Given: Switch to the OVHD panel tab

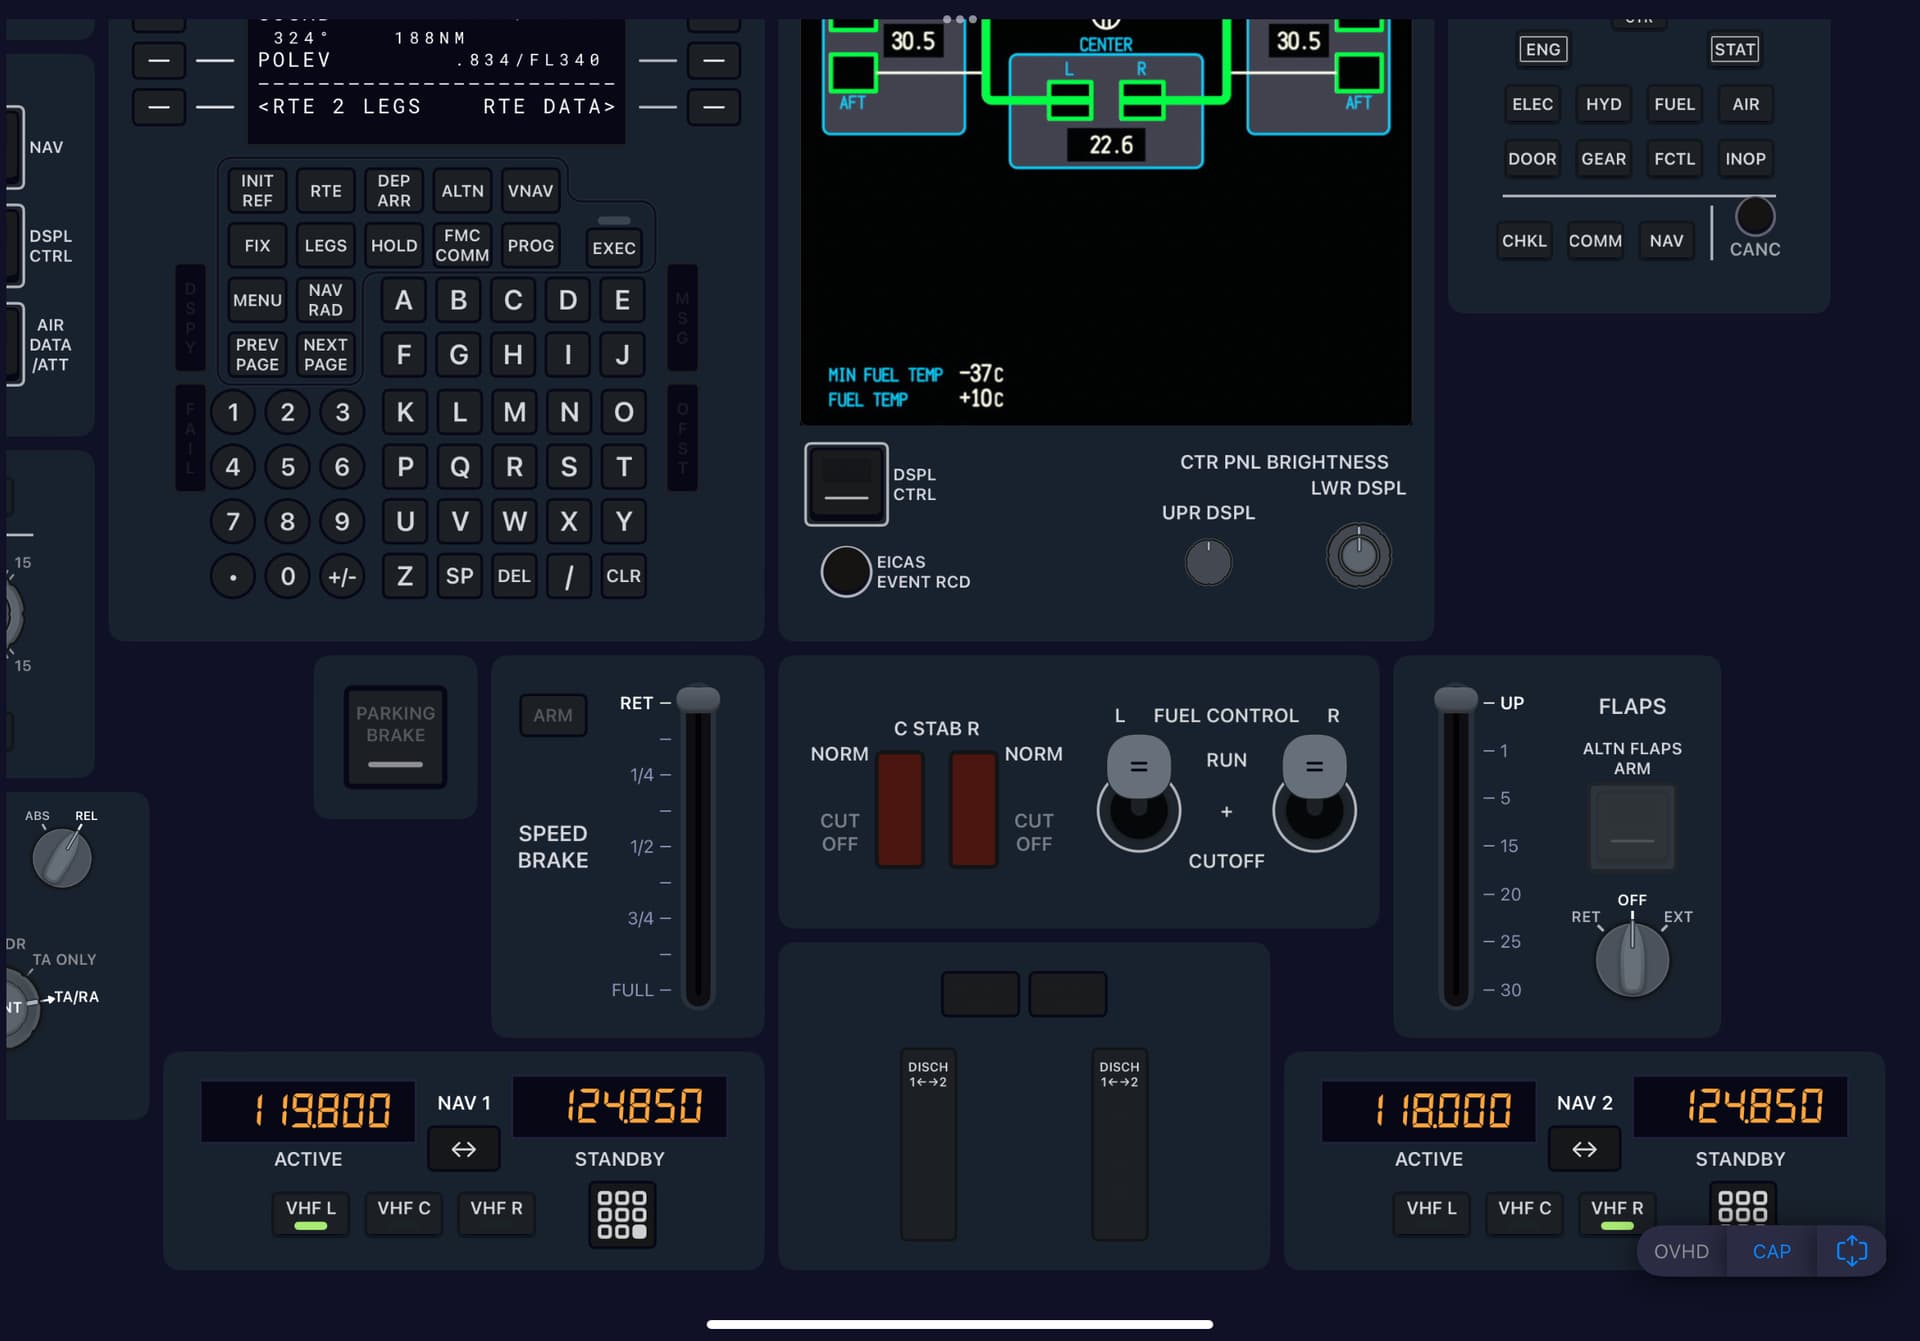Looking at the screenshot, I should pyautogui.click(x=1681, y=1250).
